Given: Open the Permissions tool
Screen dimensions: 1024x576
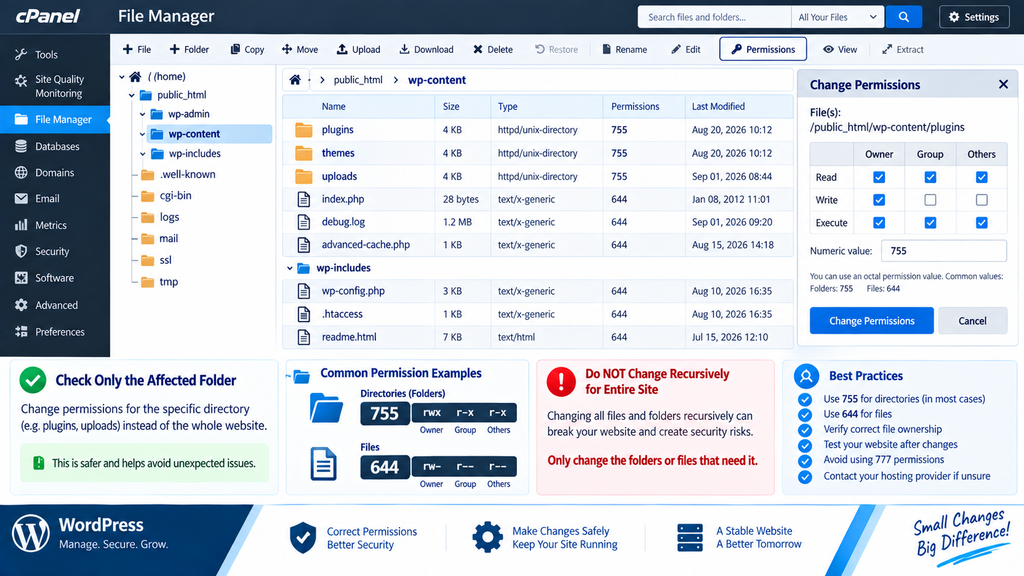Looking at the screenshot, I should coord(763,49).
